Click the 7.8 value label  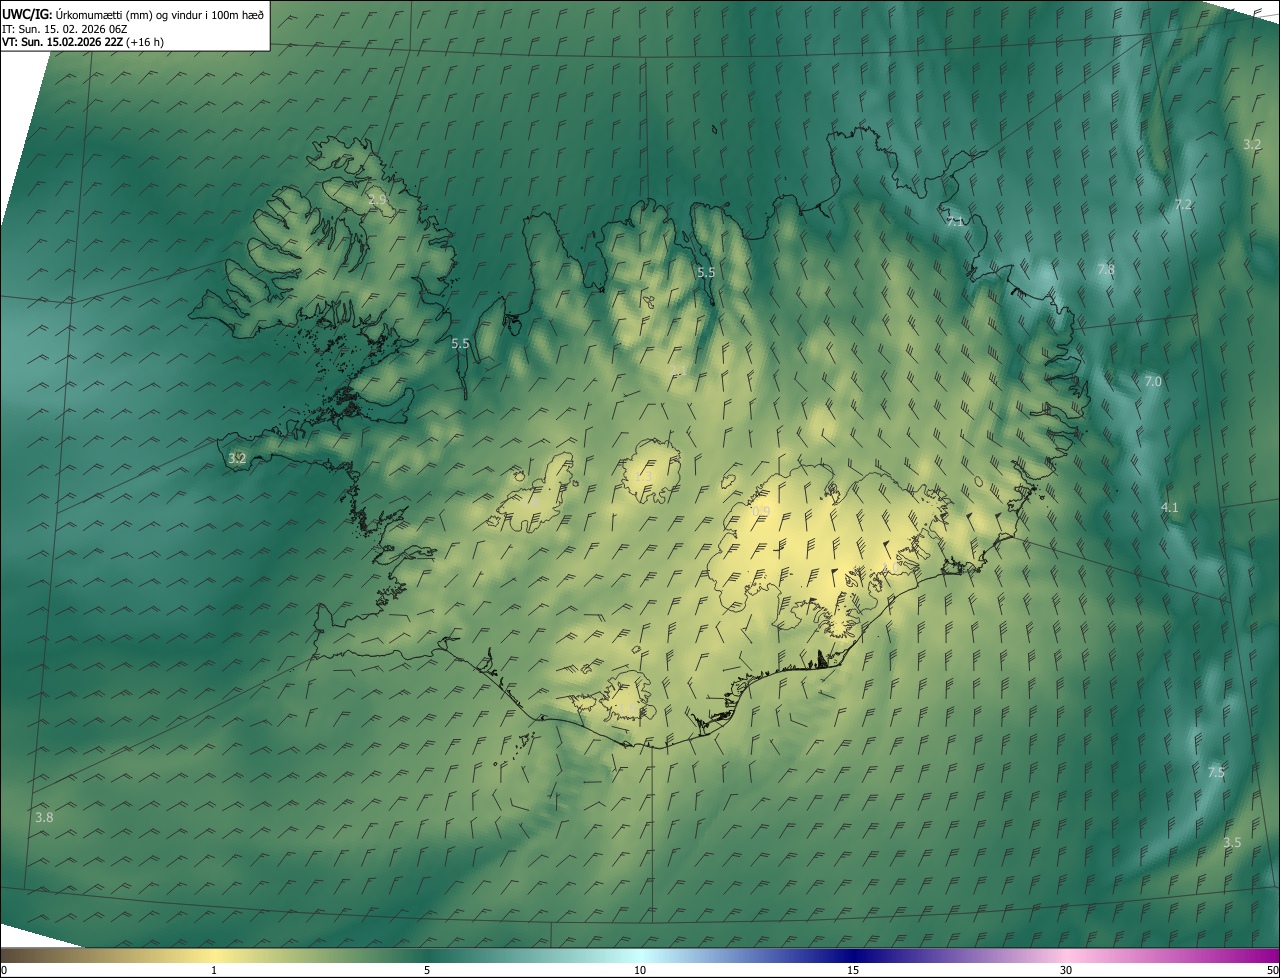click(x=1106, y=270)
